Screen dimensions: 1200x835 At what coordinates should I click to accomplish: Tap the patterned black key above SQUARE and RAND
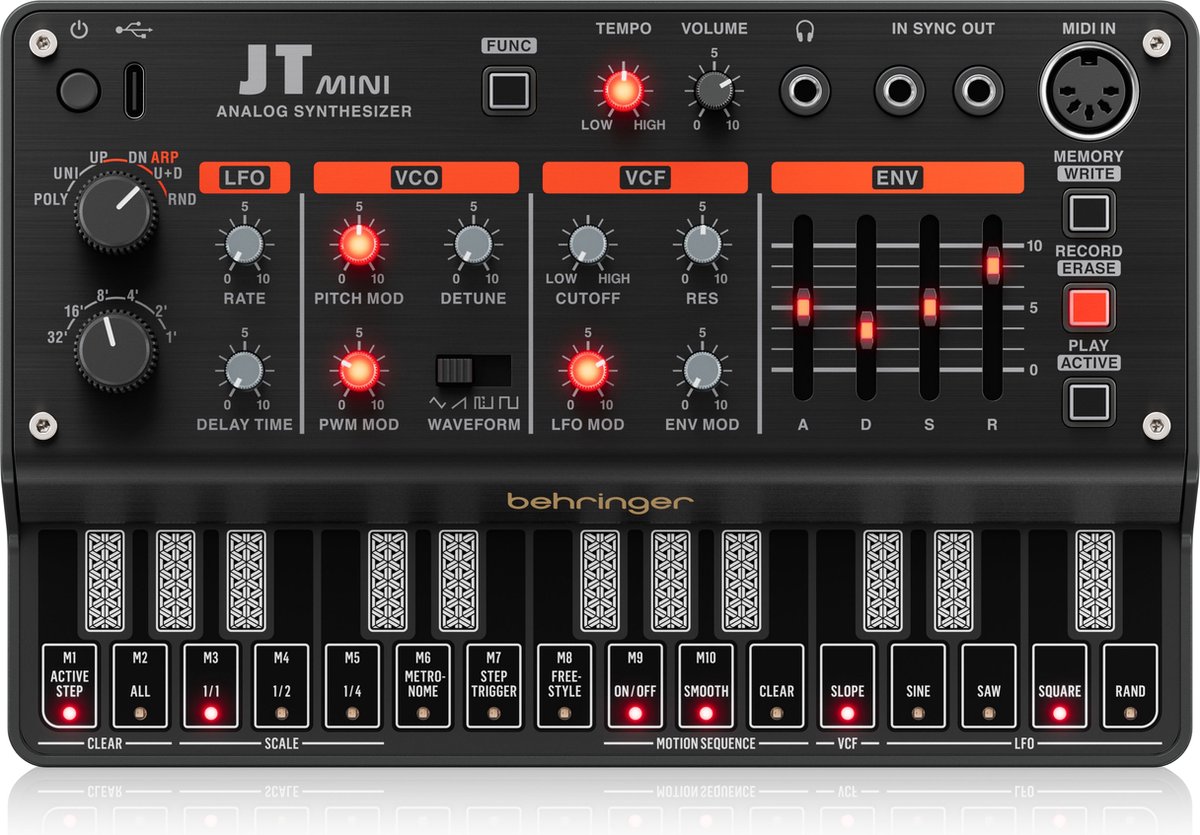(1095, 580)
